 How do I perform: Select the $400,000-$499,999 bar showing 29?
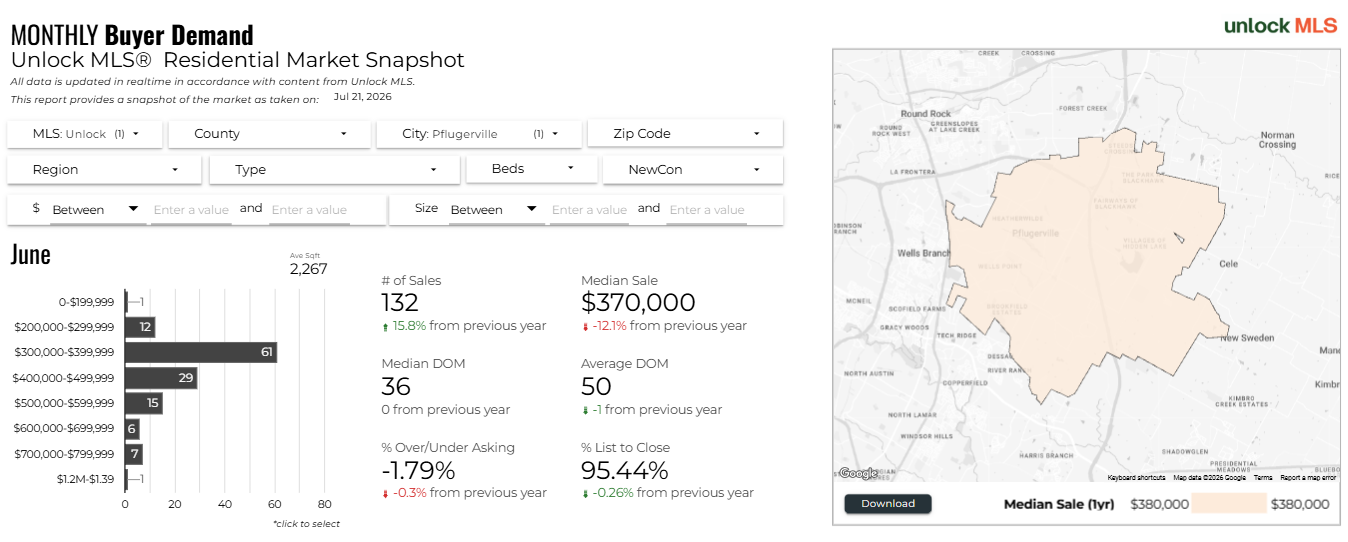click(x=161, y=378)
